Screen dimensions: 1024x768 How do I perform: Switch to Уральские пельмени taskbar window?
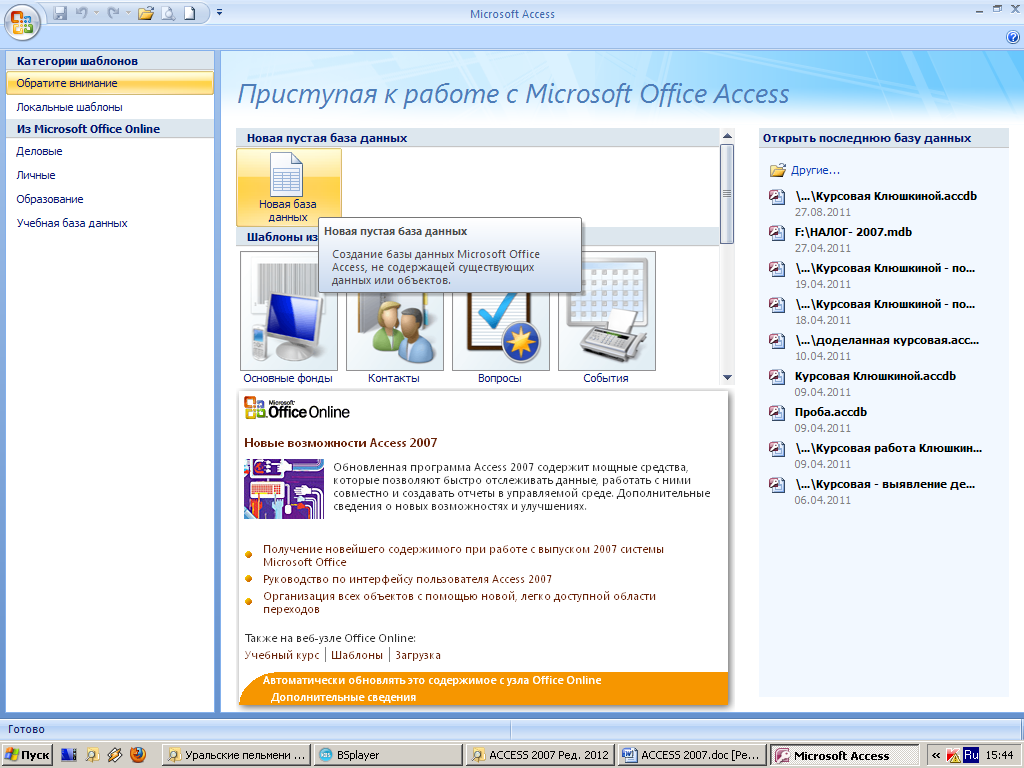click(x=236, y=755)
